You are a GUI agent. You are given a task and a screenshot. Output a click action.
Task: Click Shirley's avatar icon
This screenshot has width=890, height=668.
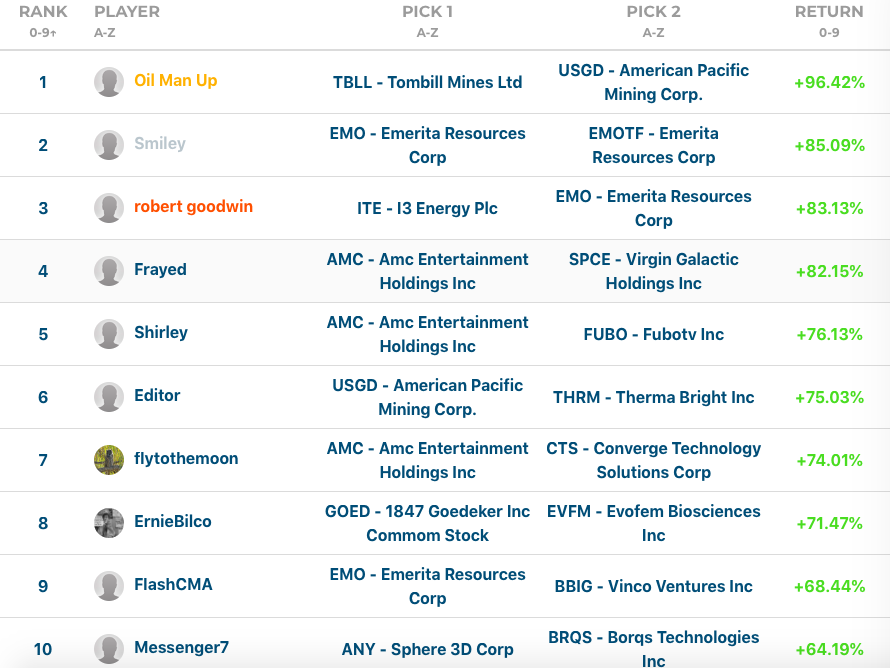click(109, 334)
